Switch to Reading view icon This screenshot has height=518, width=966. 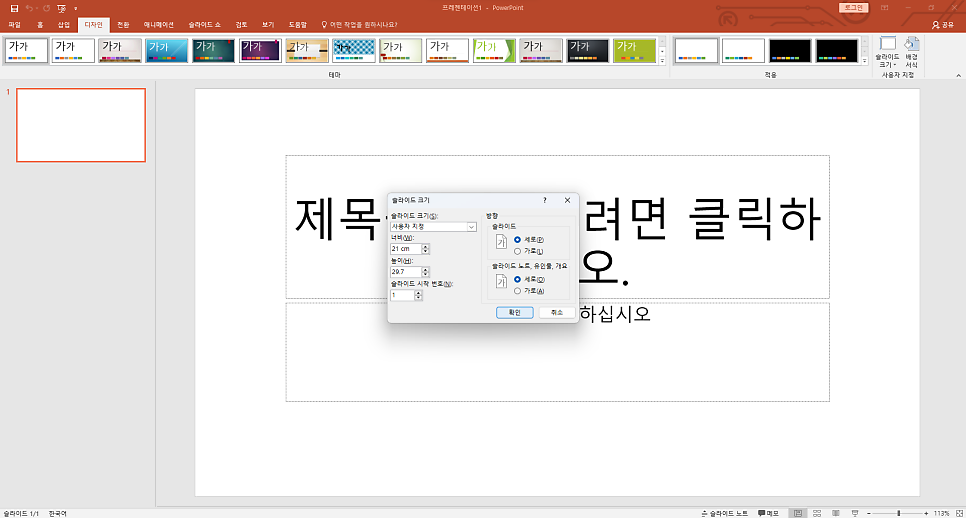pyautogui.click(x=836, y=513)
